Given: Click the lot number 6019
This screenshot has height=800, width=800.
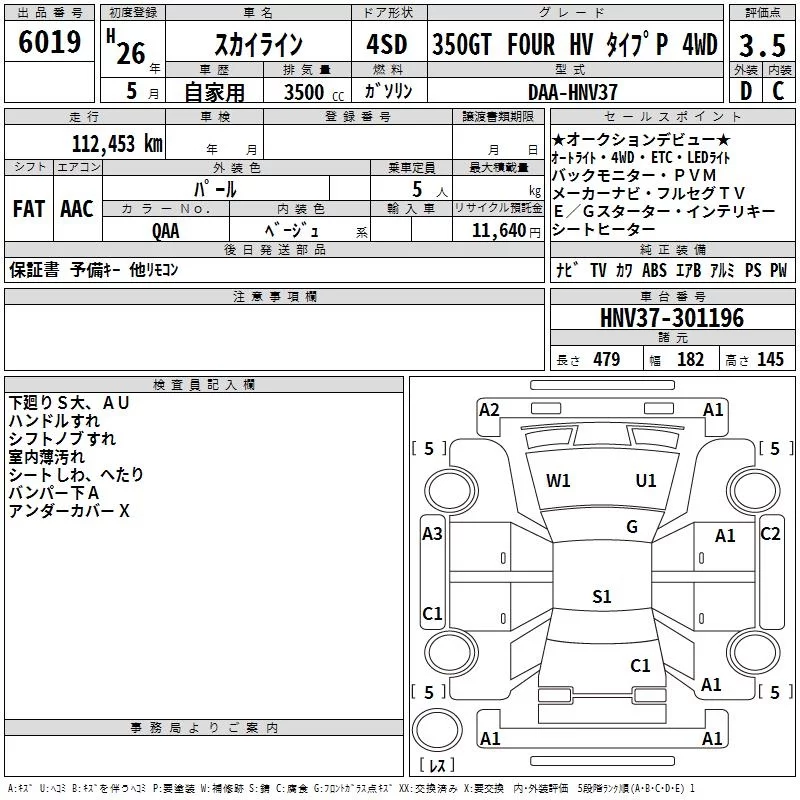Looking at the screenshot, I should point(49,41).
